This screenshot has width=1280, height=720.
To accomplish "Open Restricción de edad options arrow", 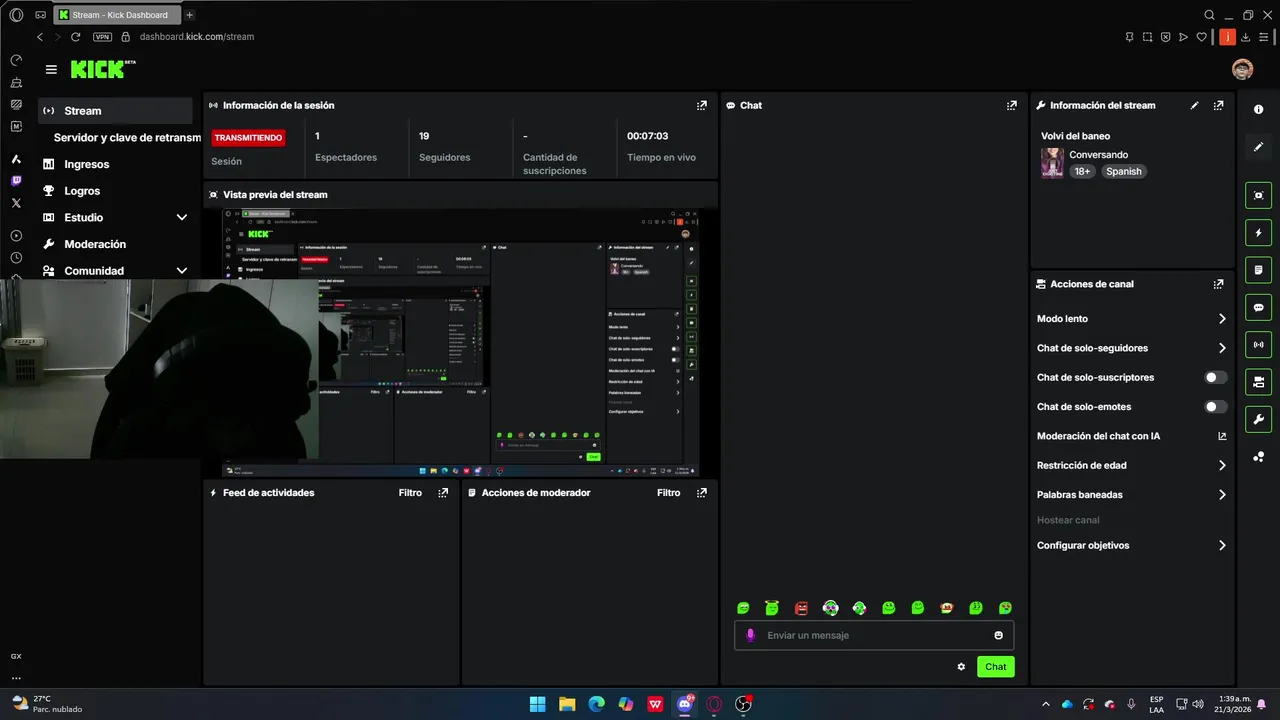I will pyautogui.click(x=1221, y=465).
